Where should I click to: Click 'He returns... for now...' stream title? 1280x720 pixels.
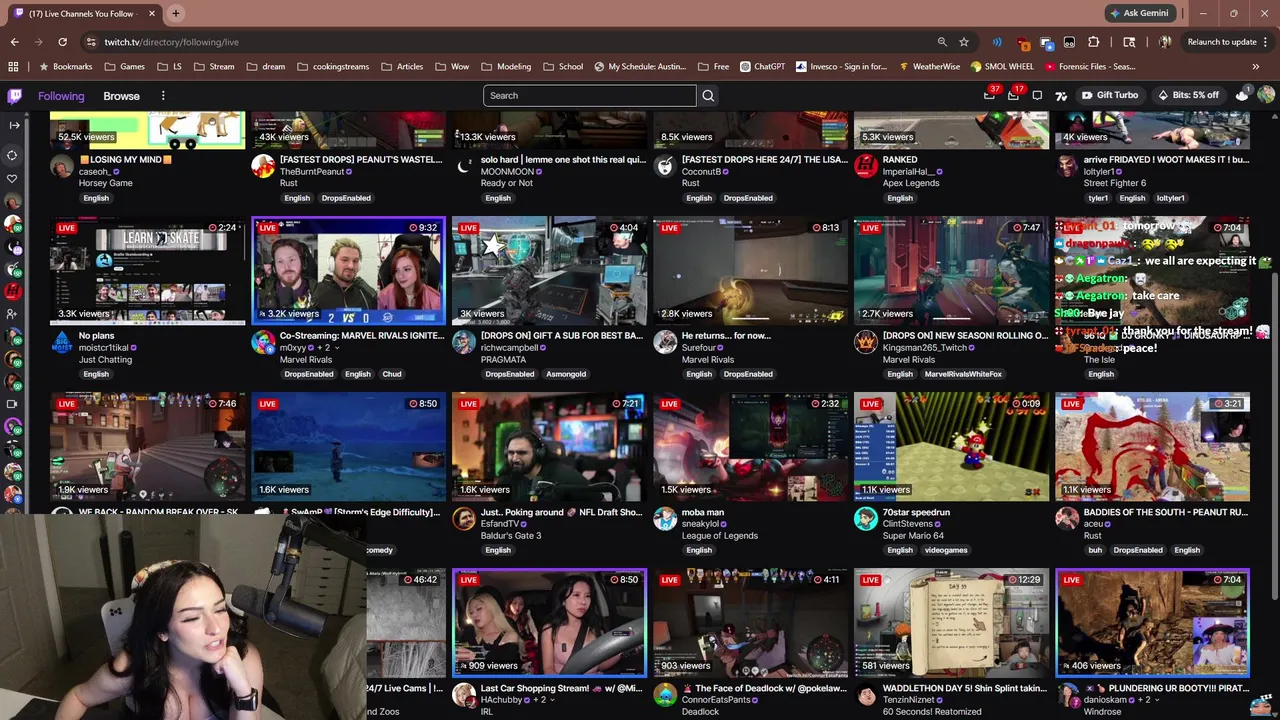tap(726, 336)
